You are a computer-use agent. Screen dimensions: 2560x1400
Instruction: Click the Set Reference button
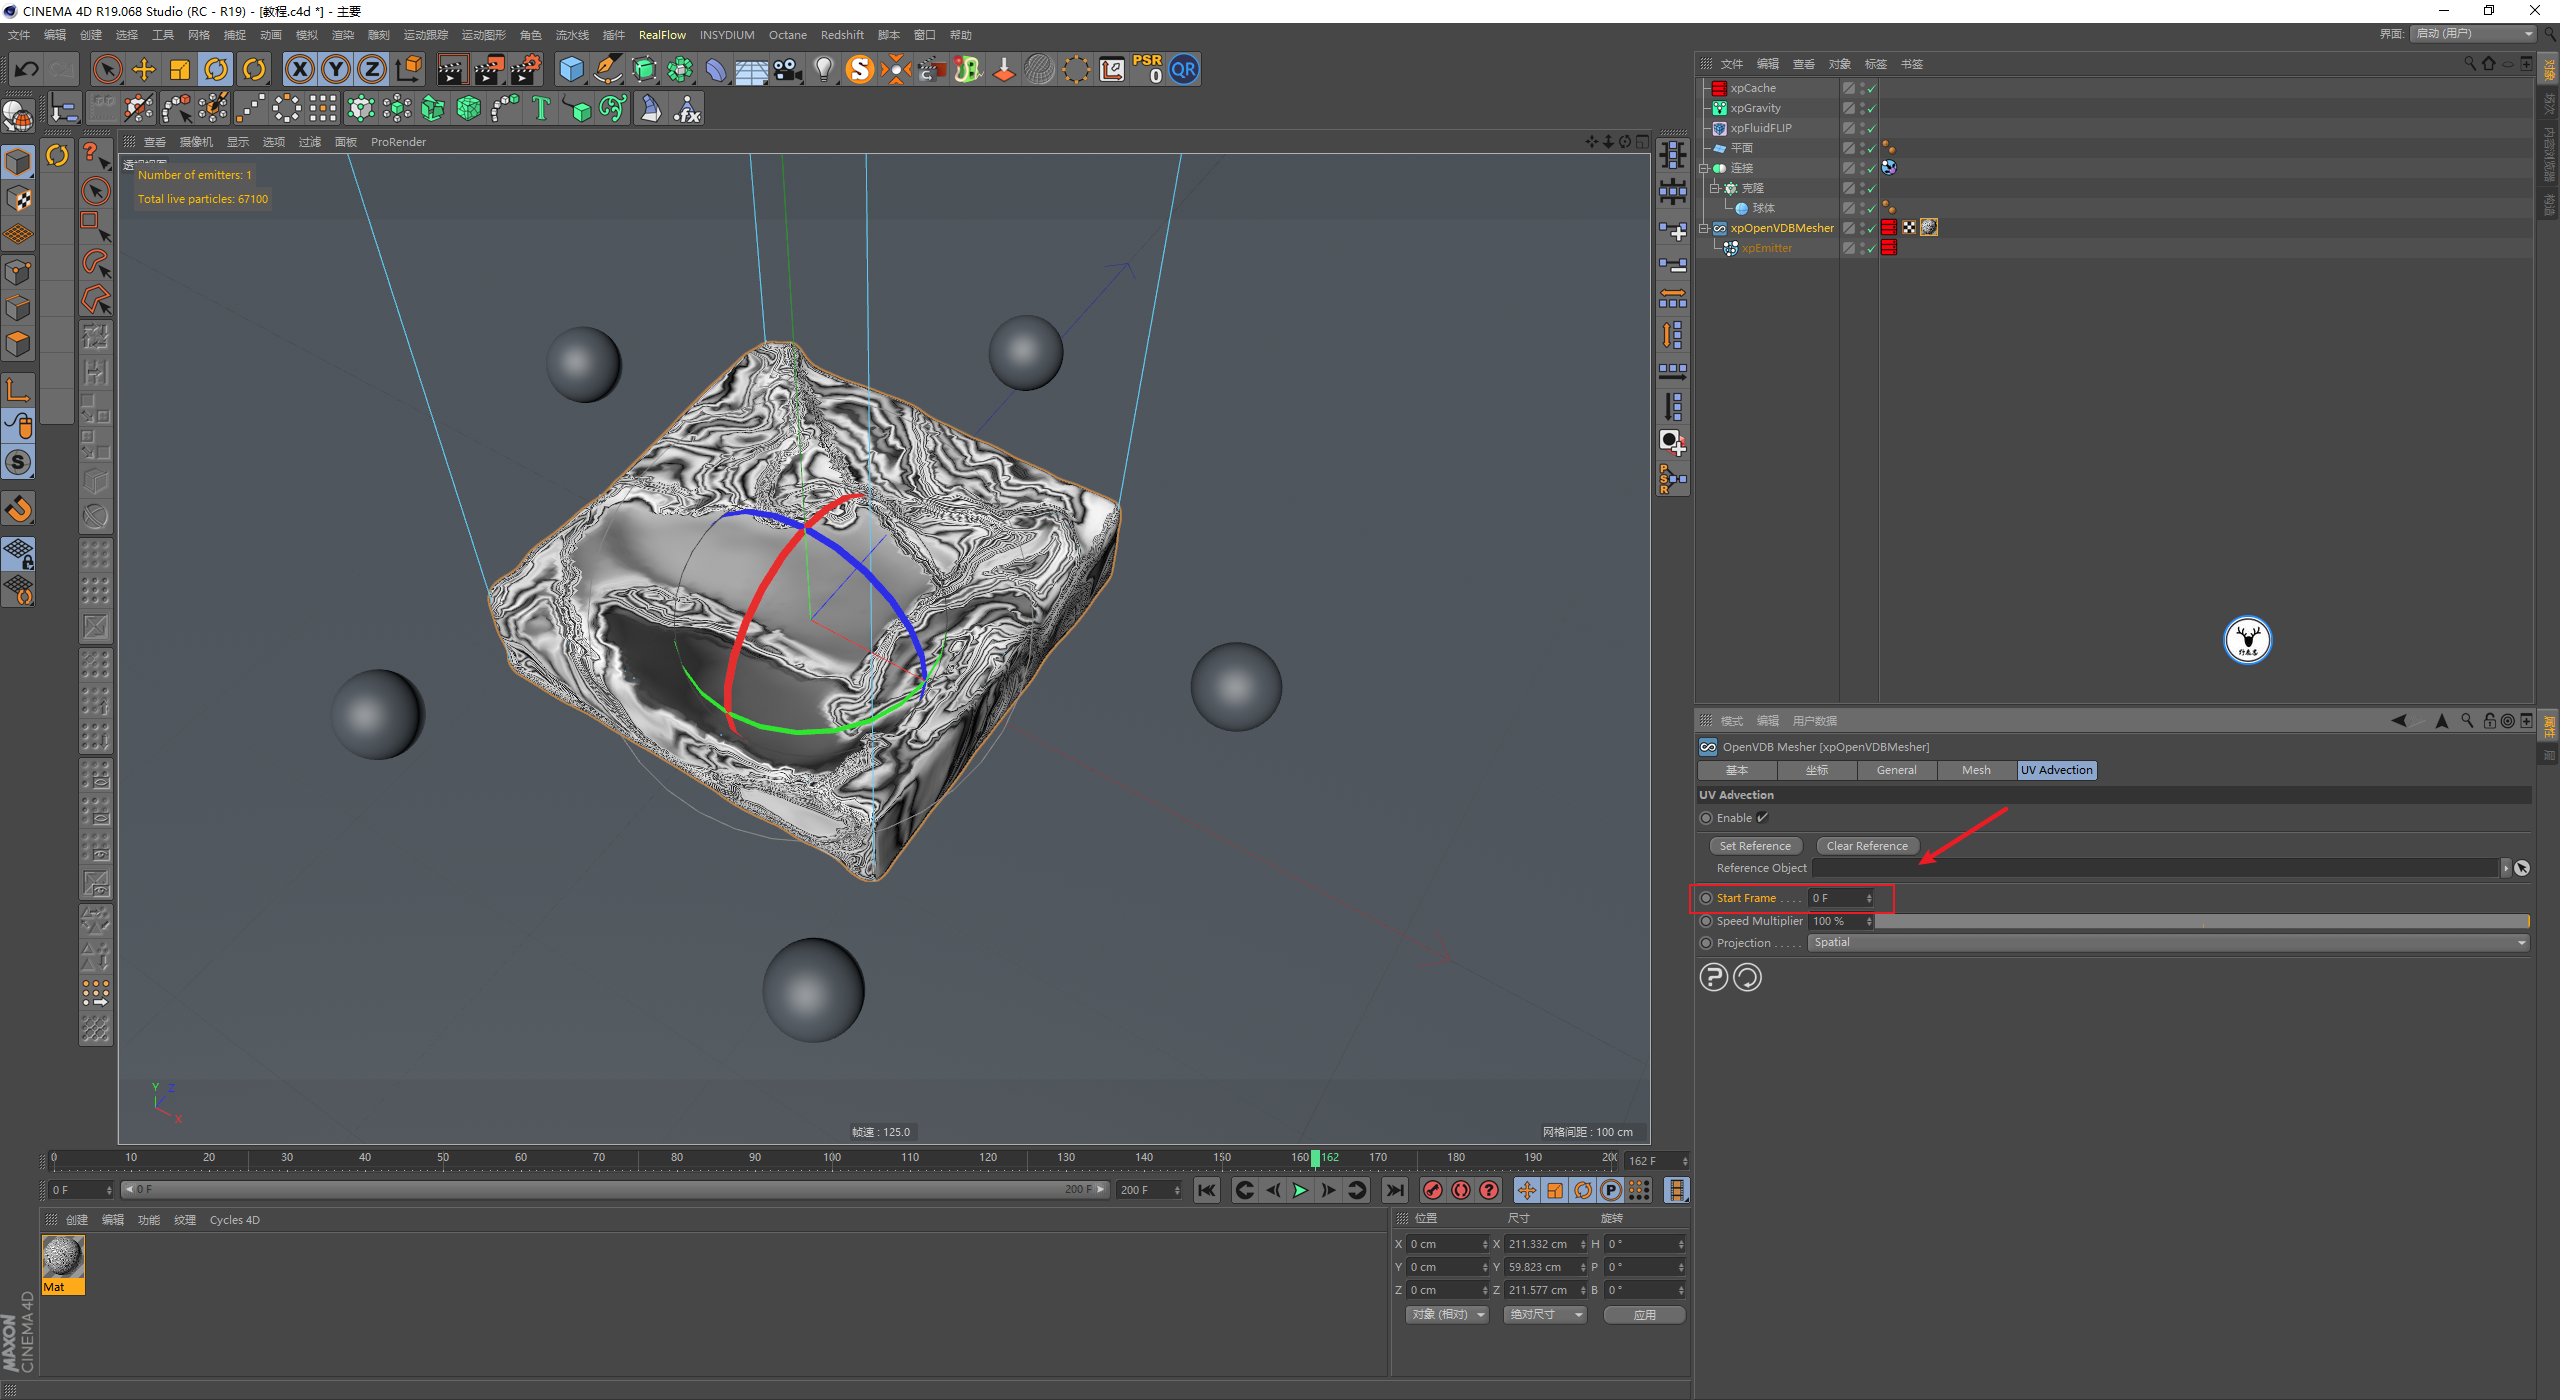click(x=1755, y=846)
